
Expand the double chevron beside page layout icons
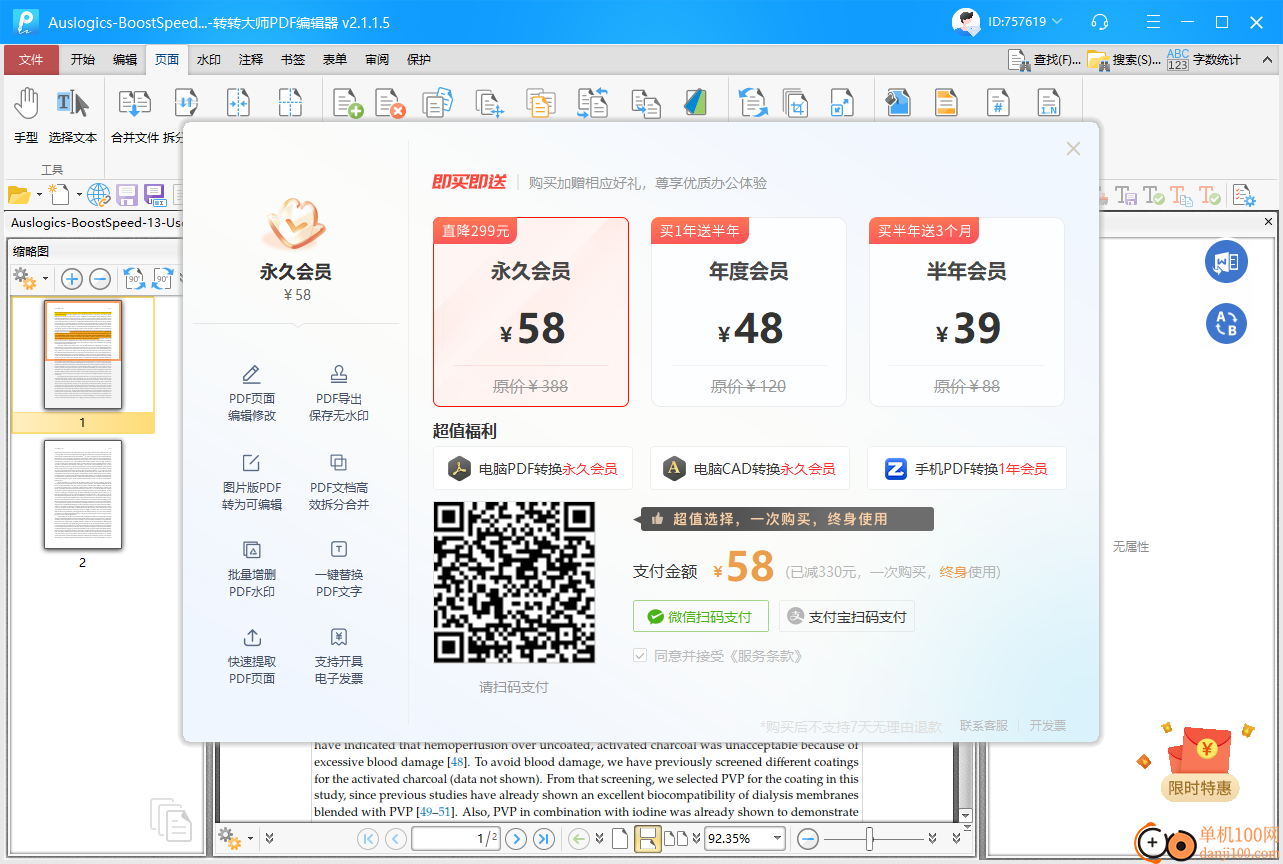696,839
